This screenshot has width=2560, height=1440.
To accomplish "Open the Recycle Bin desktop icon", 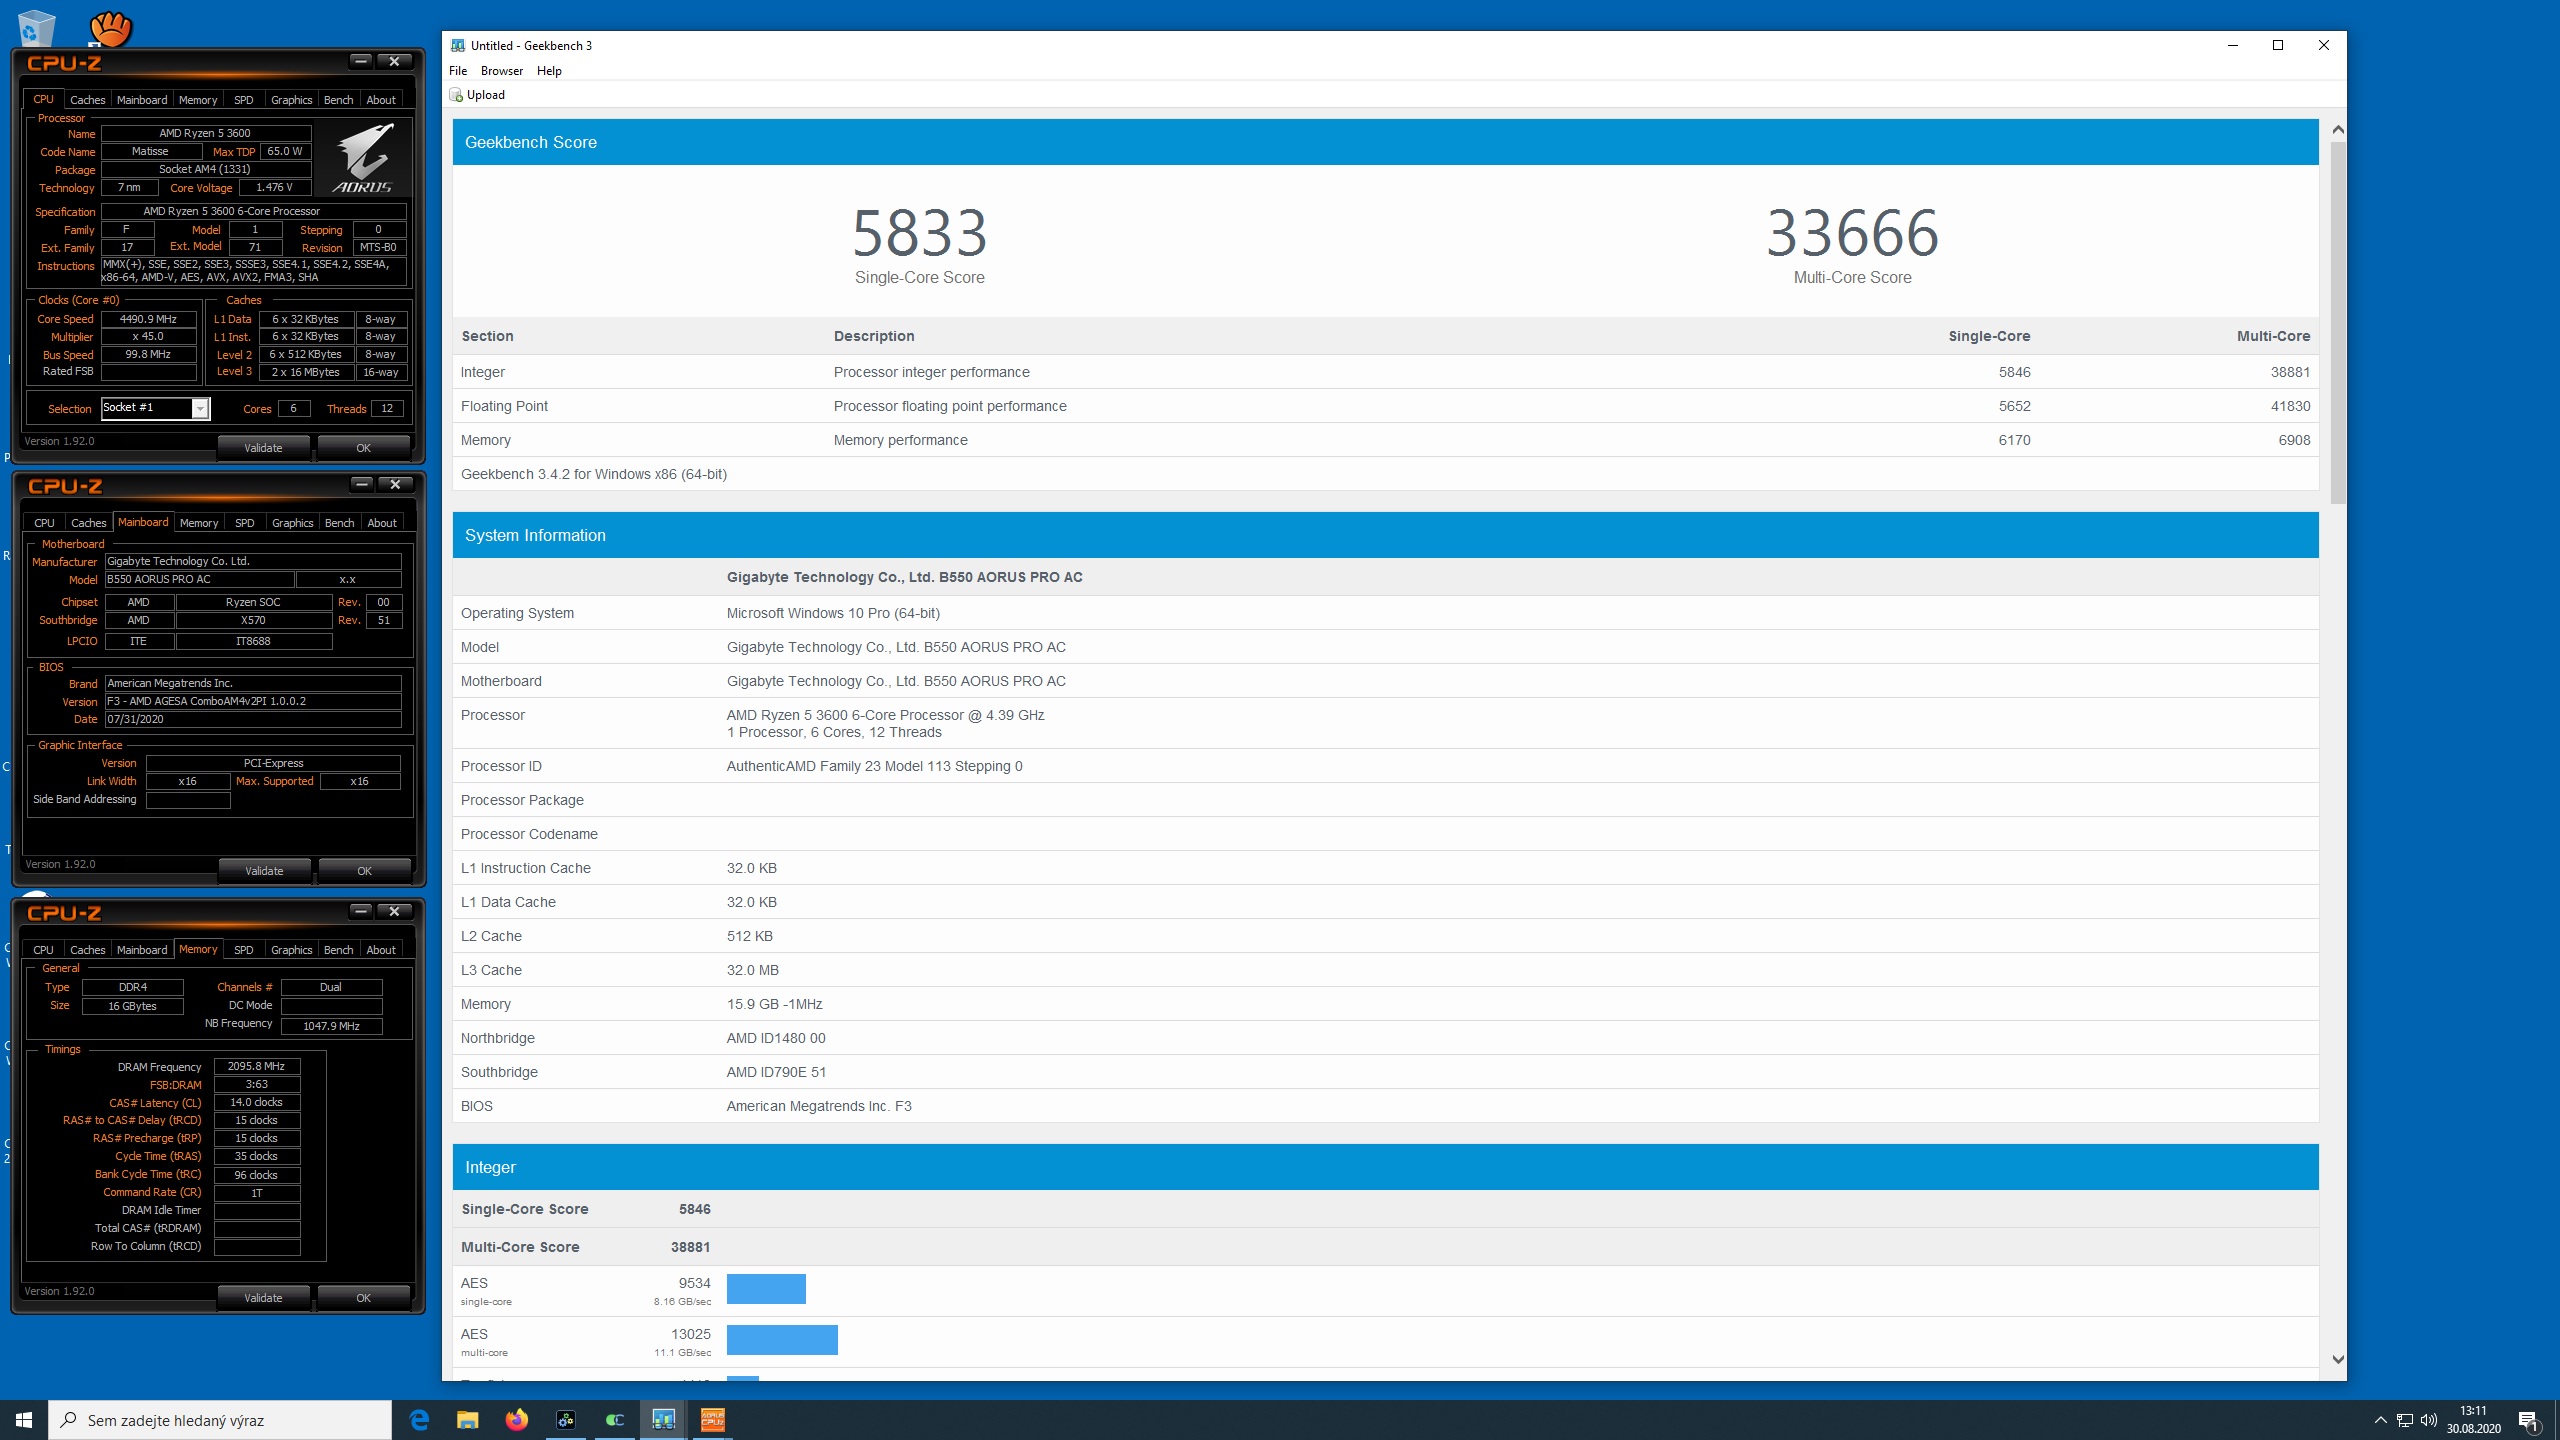I will 36,27.
